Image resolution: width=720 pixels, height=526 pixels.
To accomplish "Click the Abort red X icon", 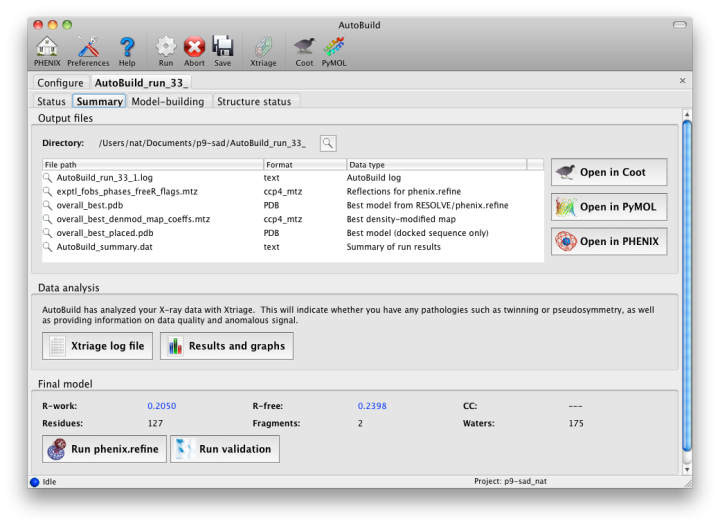I will click(194, 50).
